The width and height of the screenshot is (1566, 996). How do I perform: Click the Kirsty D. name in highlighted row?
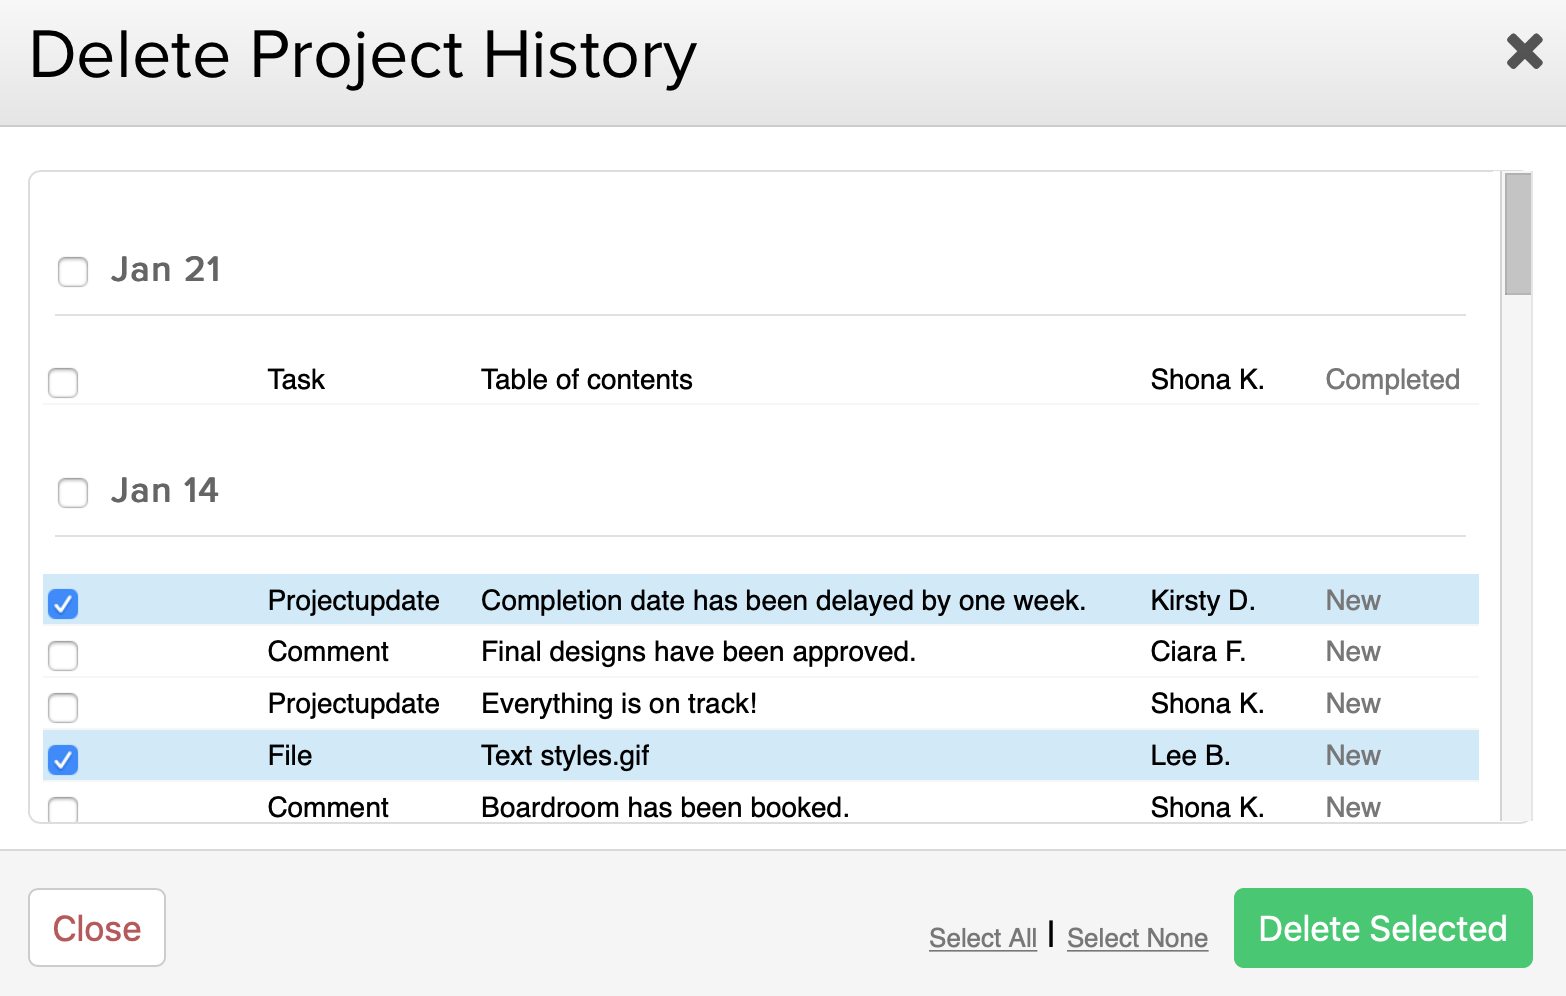tap(1202, 601)
